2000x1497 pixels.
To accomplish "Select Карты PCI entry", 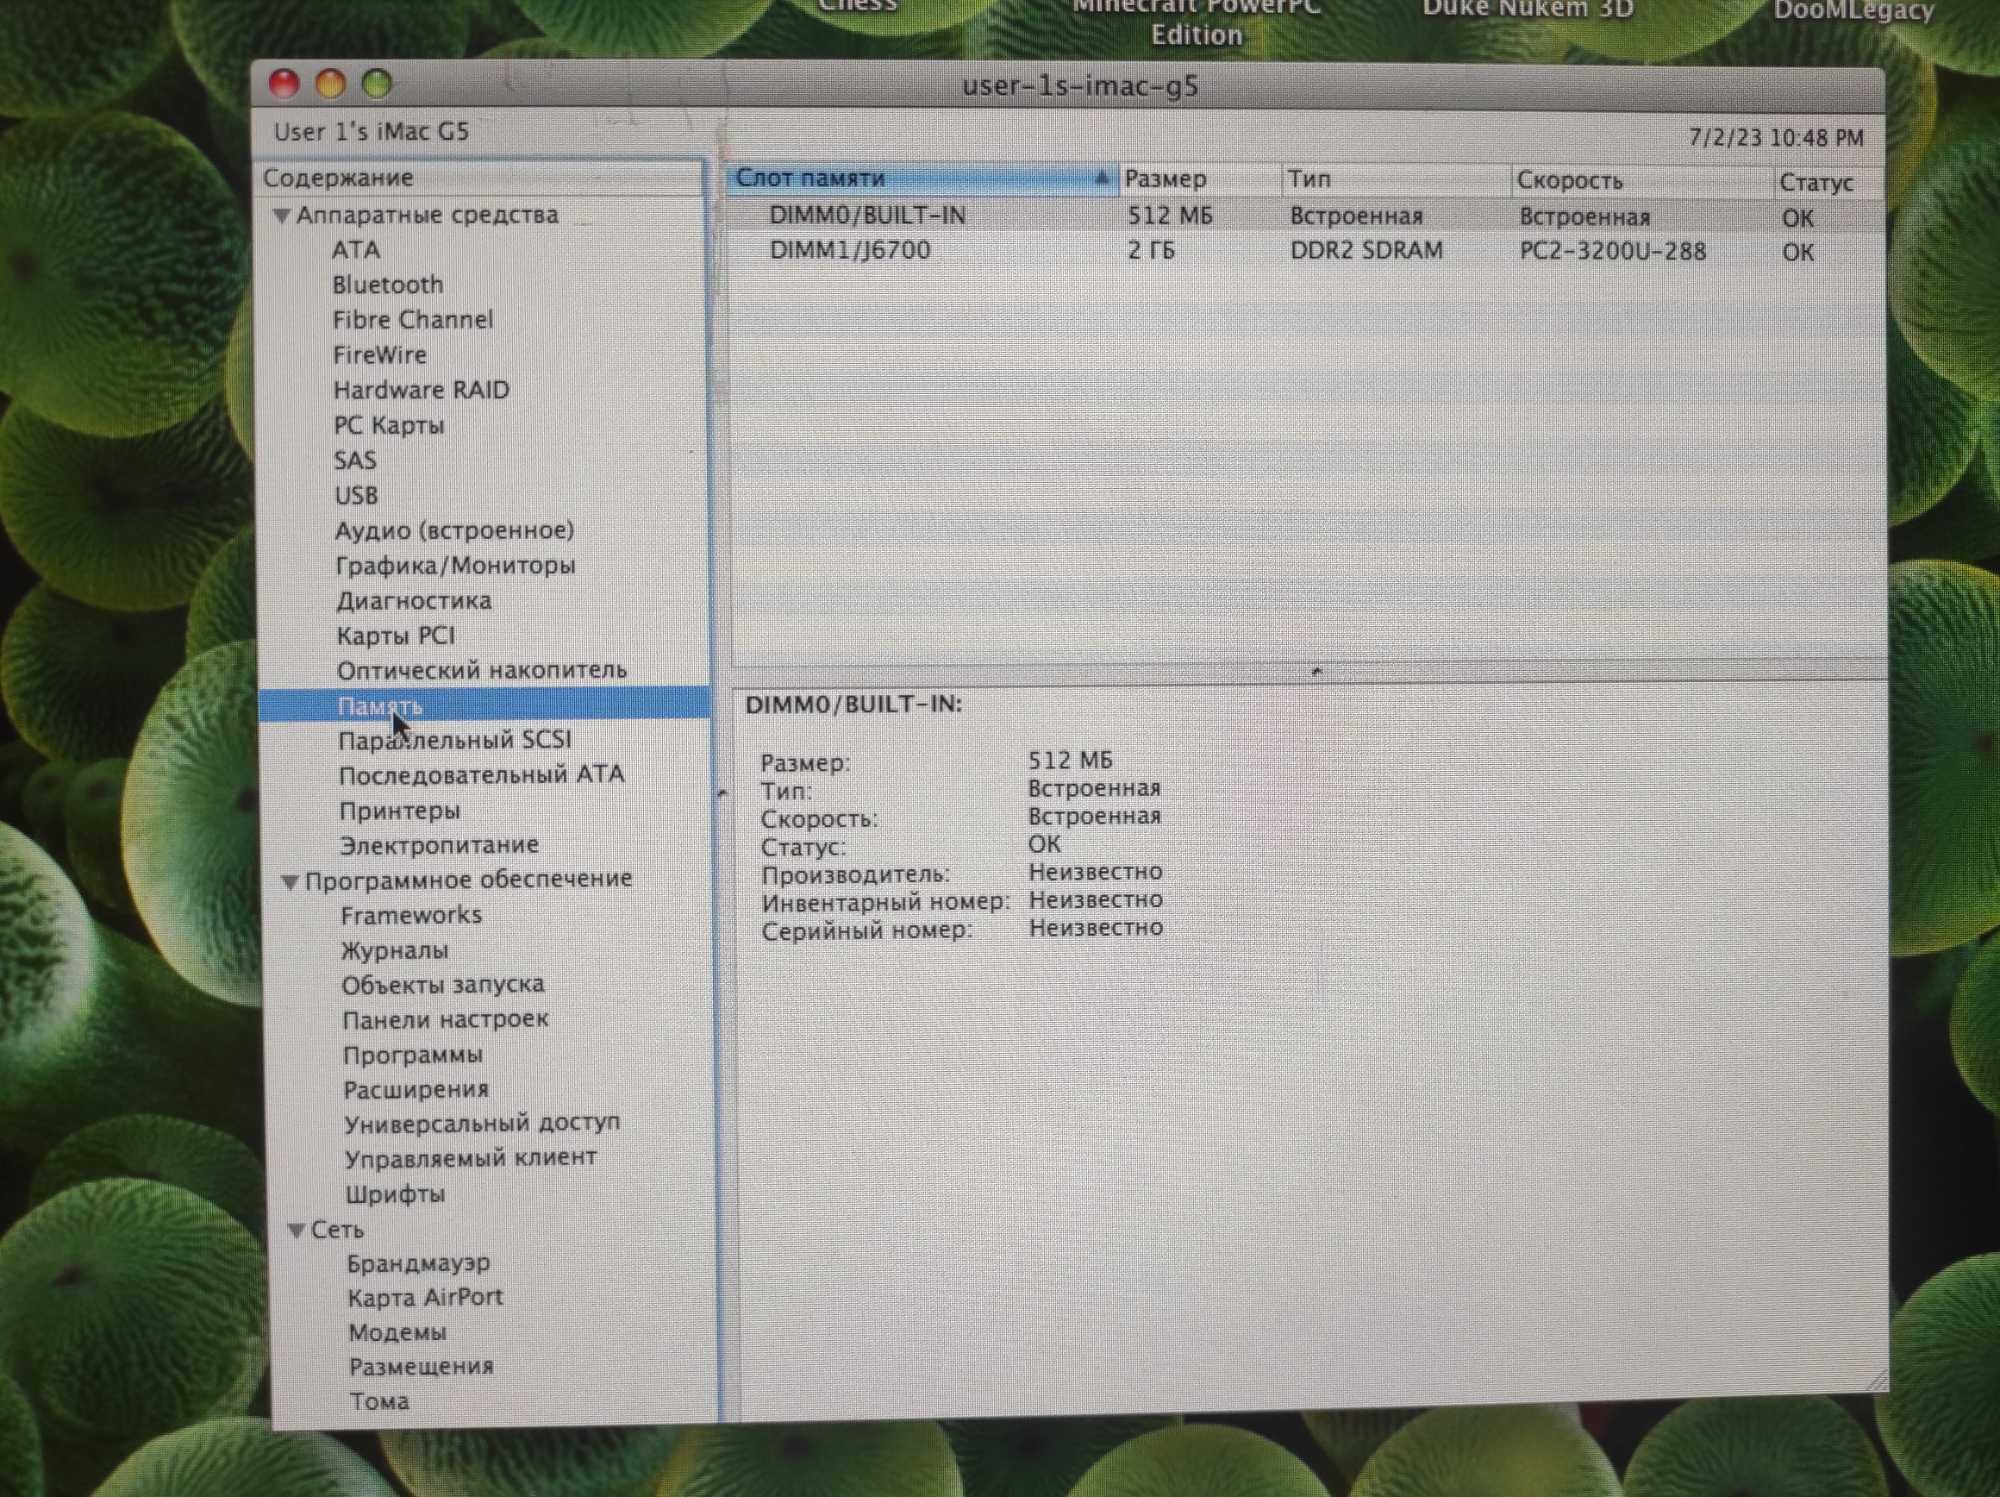I will coord(396,636).
